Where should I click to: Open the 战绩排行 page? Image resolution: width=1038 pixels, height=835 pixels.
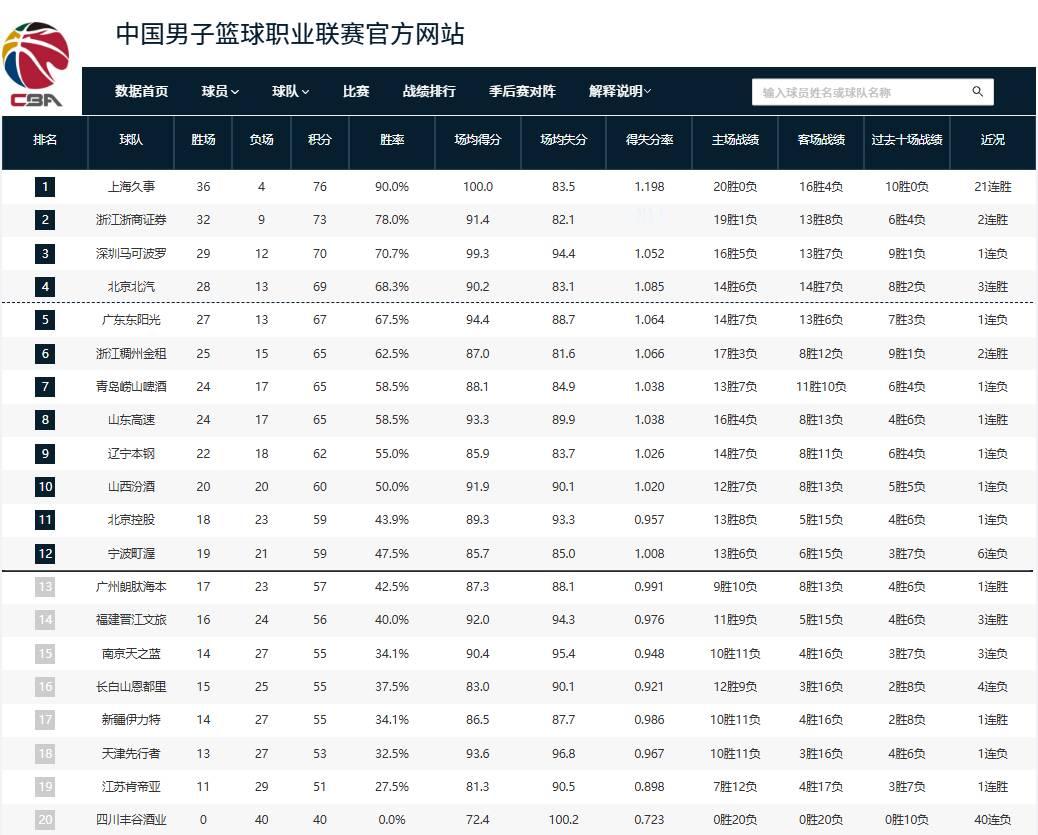[429, 91]
